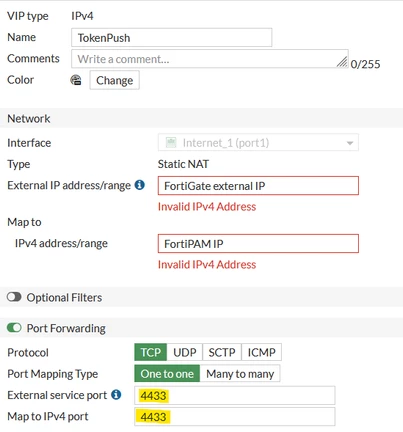Select TCP protocol

pyautogui.click(x=150, y=352)
